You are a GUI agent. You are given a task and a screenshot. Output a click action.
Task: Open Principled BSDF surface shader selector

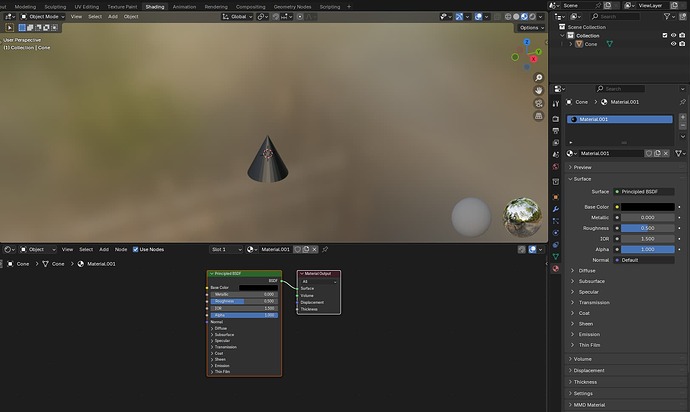644,192
